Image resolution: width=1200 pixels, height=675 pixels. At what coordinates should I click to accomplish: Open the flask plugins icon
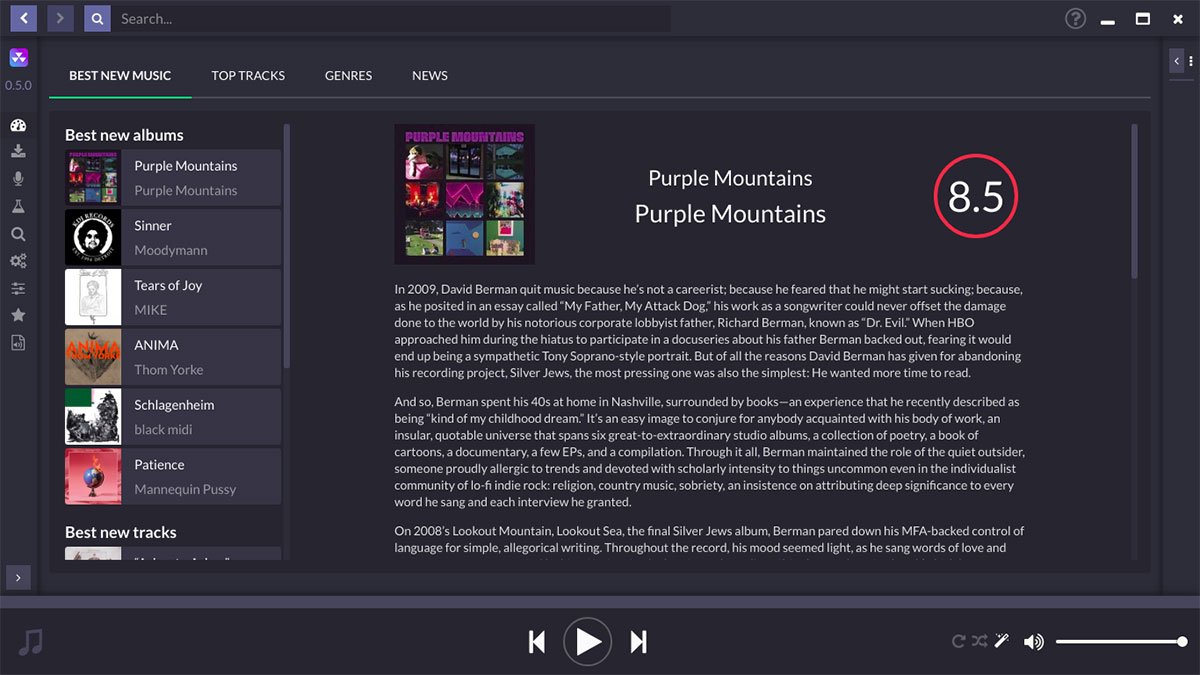point(18,206)
